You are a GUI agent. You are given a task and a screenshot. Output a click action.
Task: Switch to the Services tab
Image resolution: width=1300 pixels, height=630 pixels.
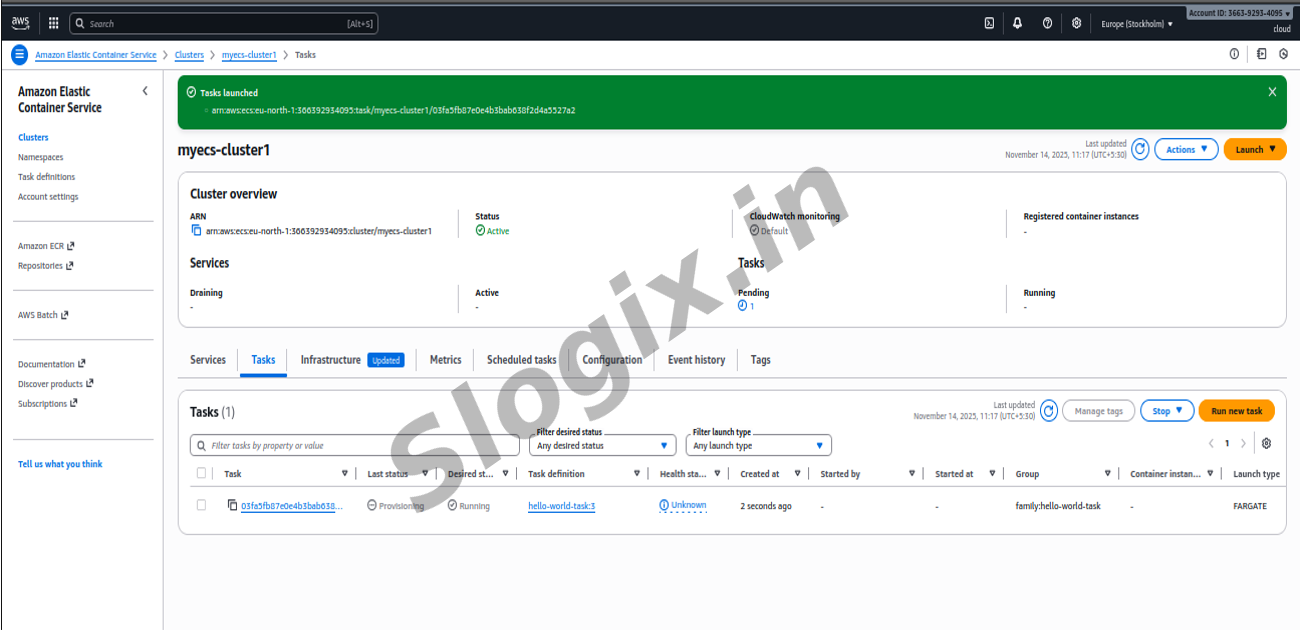(208, 360)
